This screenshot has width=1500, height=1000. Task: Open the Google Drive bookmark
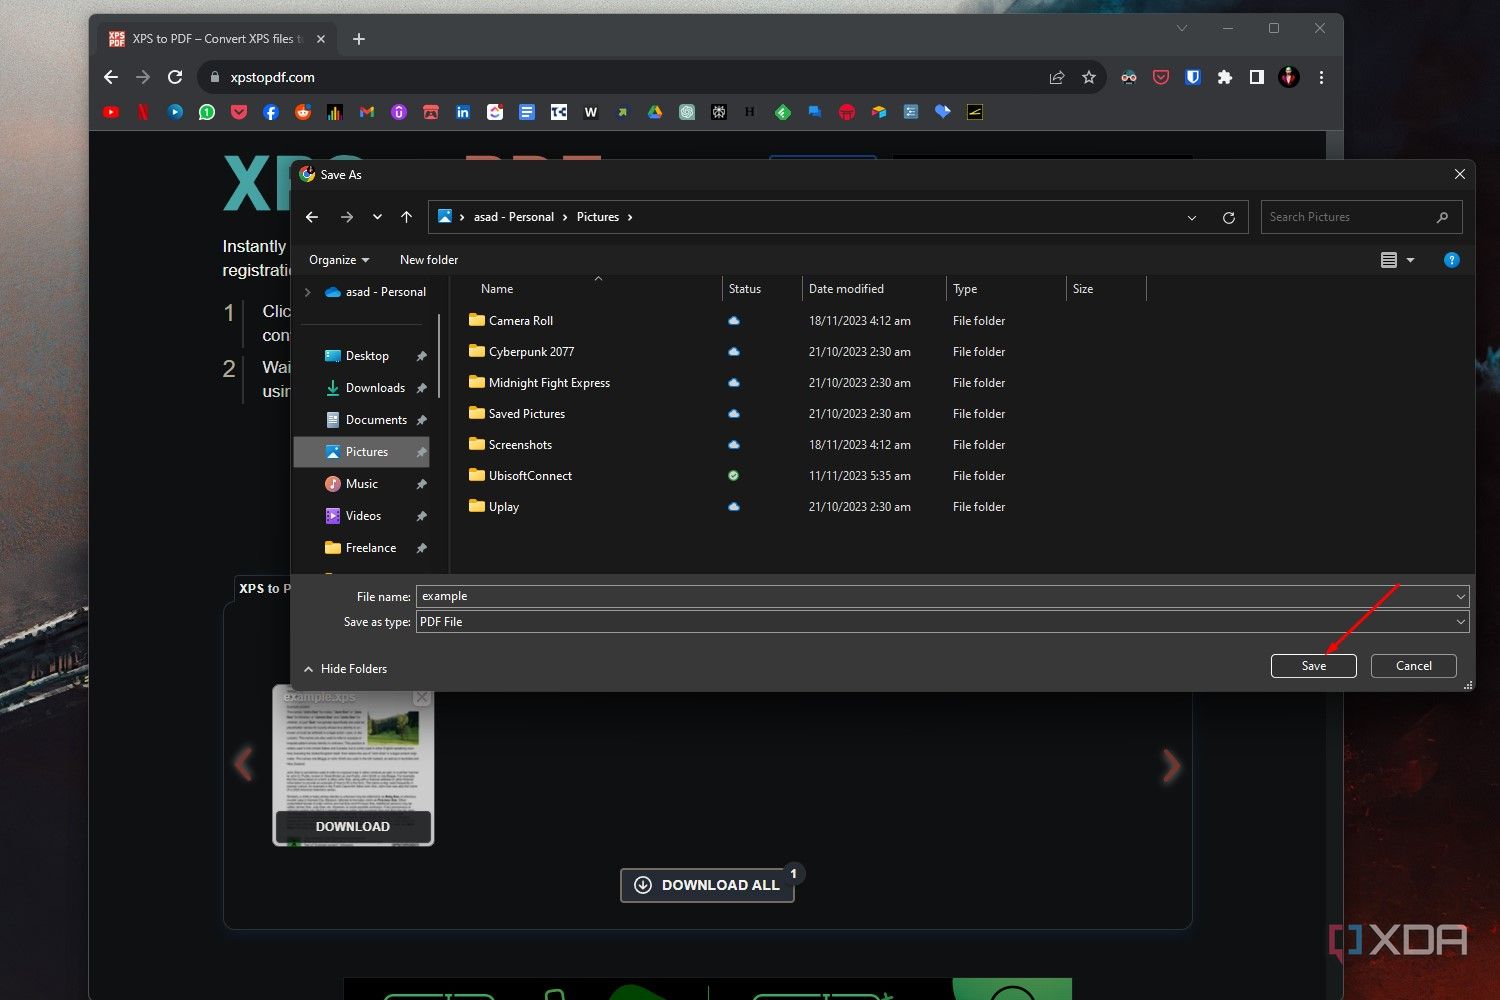(x=655, y=112)
